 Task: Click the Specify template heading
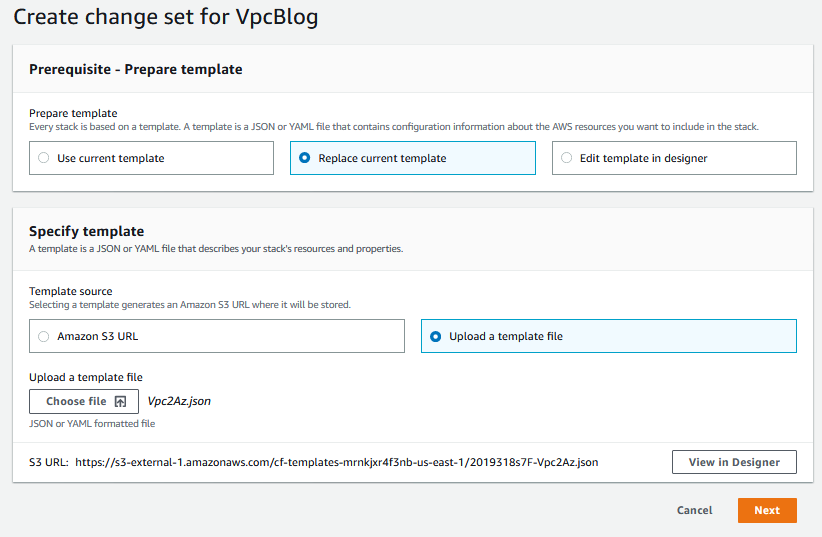click(86, 231)
